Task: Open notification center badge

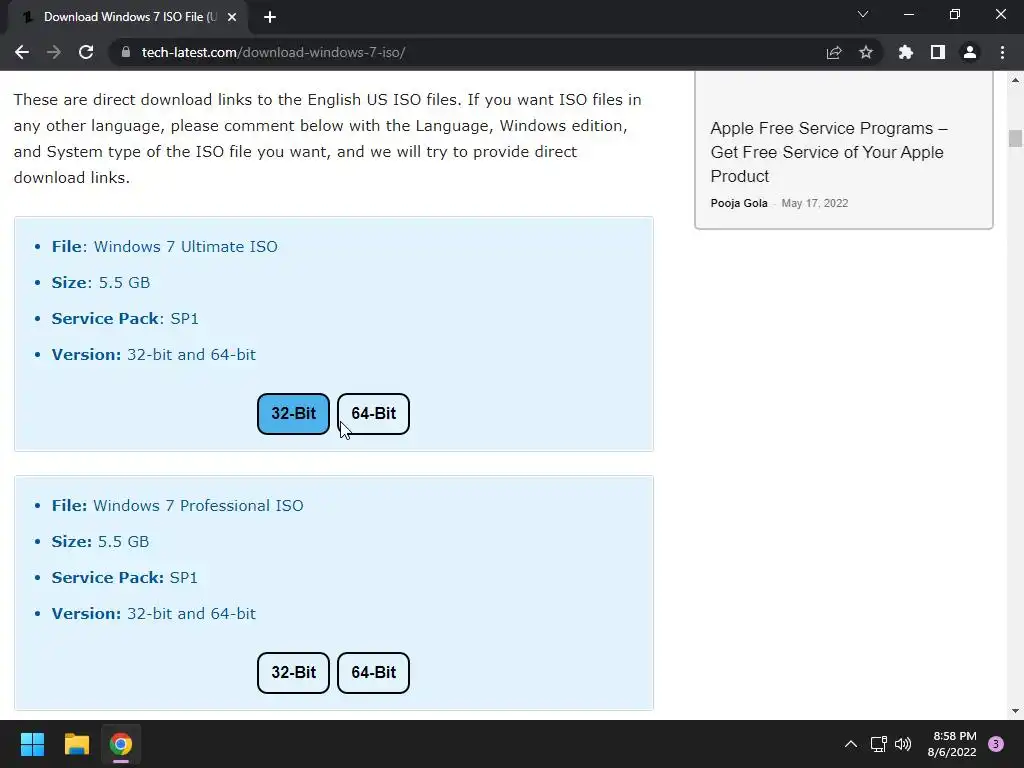Action: coord(996,744)
